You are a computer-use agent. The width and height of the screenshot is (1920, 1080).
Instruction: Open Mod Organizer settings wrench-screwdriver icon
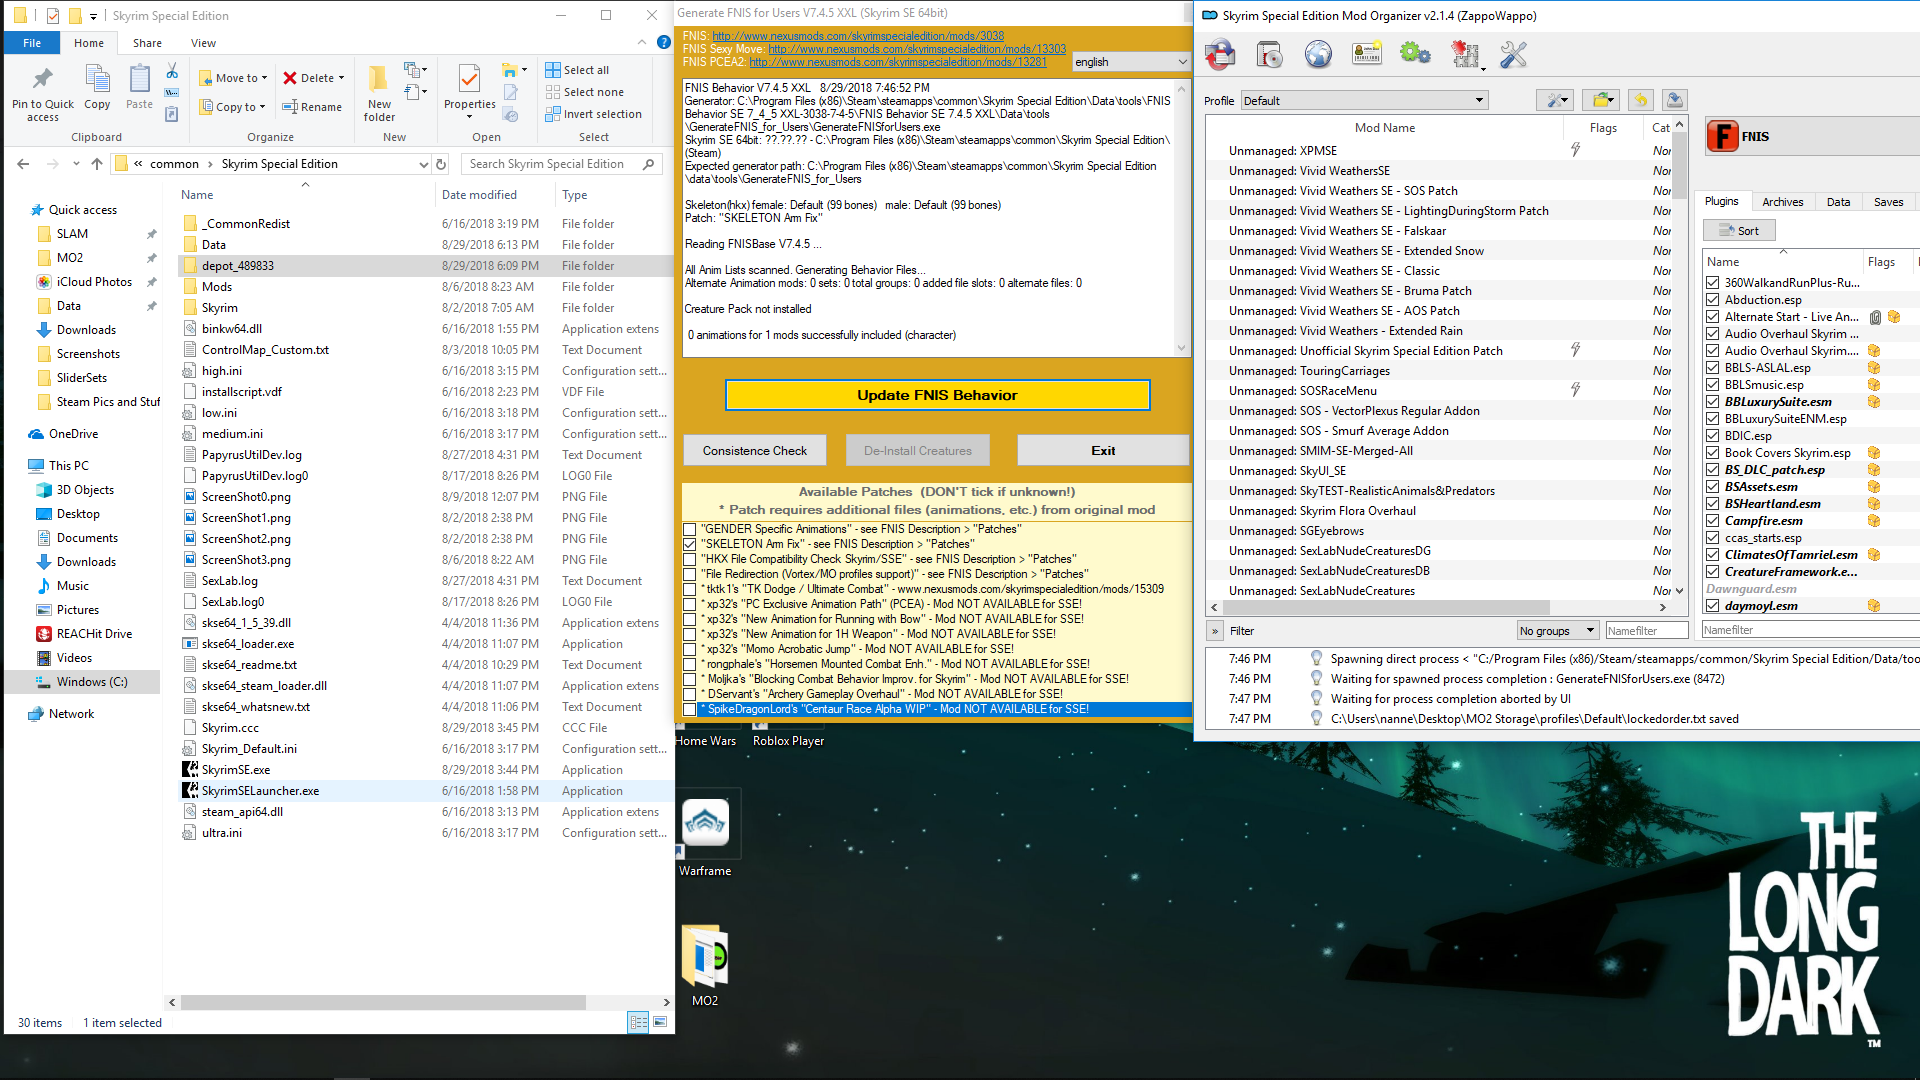1513,55
